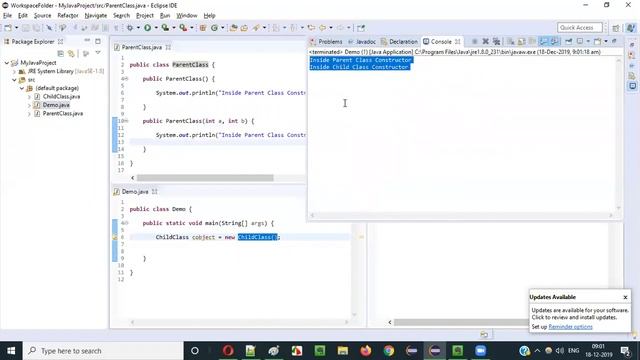Collapse the (default package) node
The image size is (640, 360).
22,88
